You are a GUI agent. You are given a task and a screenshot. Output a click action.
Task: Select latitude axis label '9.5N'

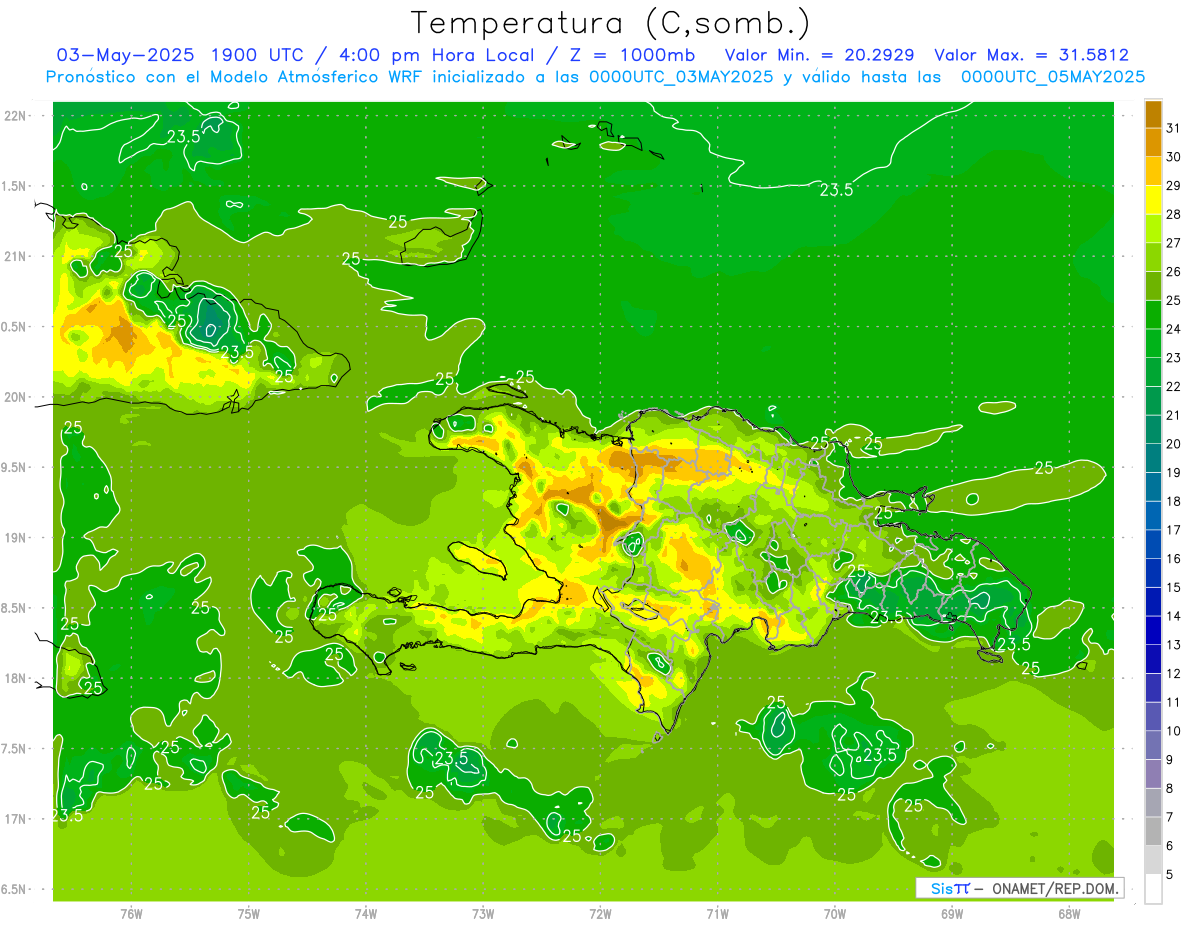tap(16, 467)
